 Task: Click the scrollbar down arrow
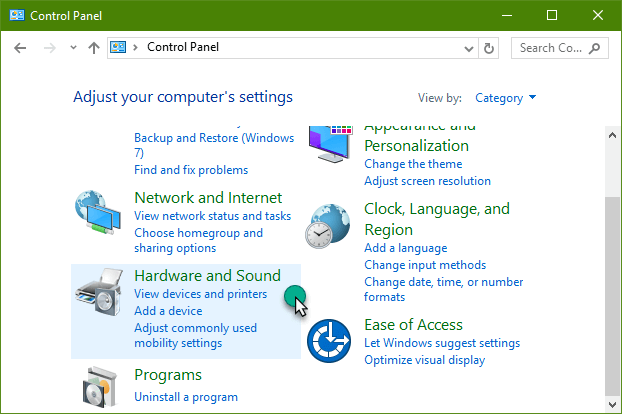pyautogui.click(x=612, y=404)
